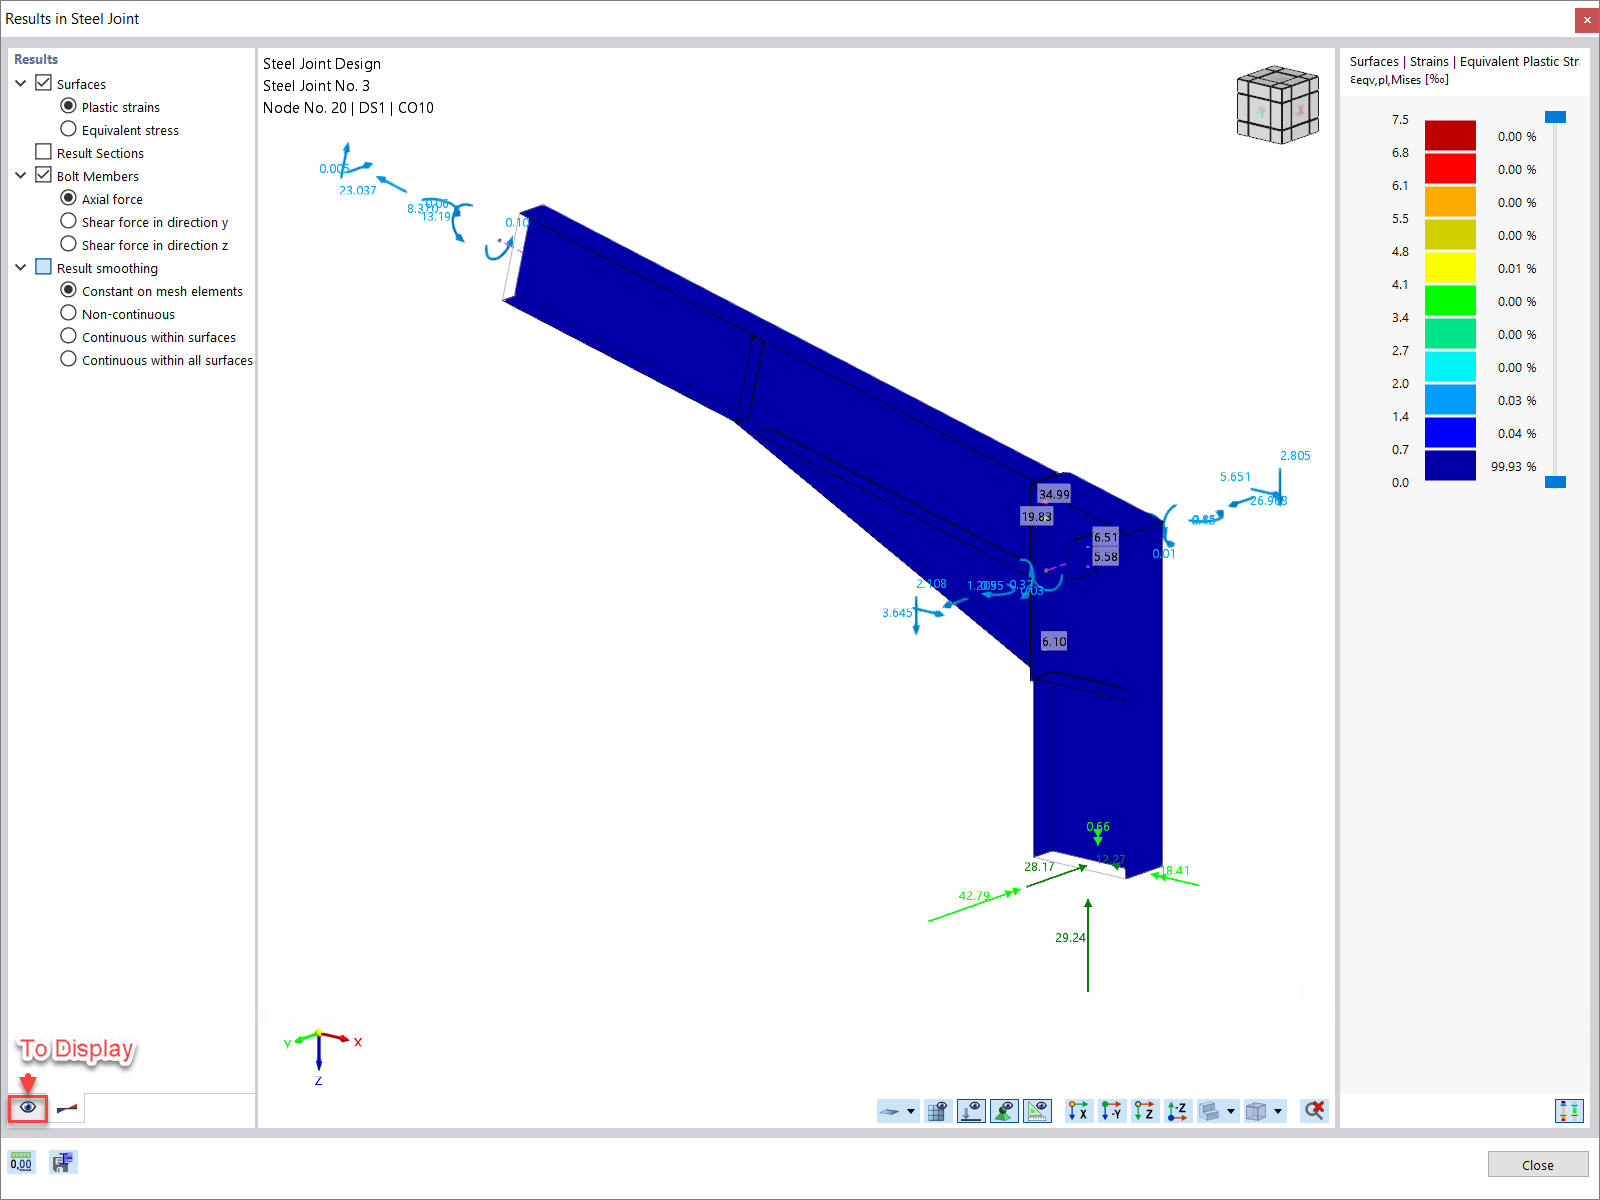Open the solid display mode dropdown arrow

click(1231, 1111)
